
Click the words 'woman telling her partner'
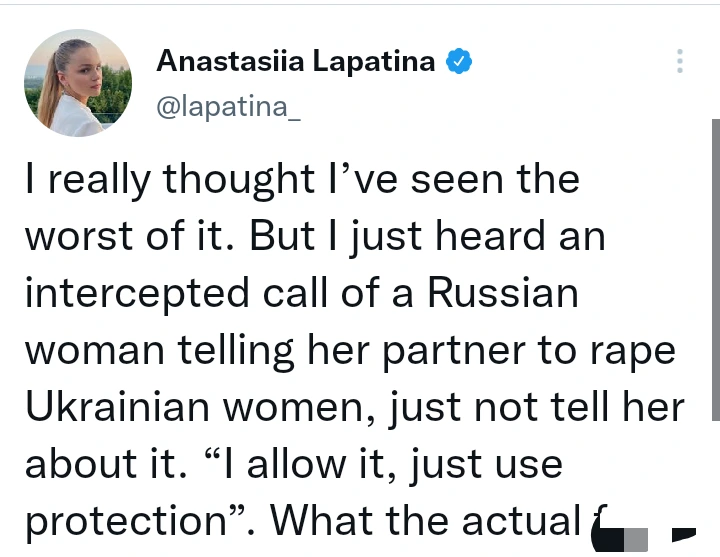pyautogui.click(x=248, y=351)
